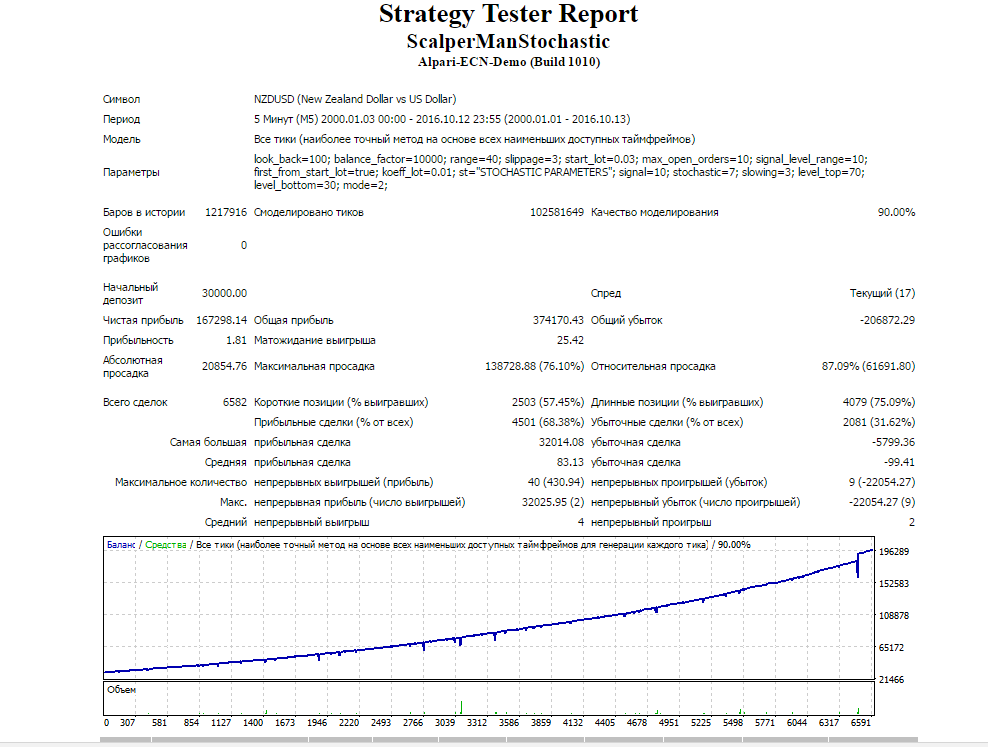Select long positions value 4079 (75.09%)
This screenshot has width=988, height=747.
[879, 402]
